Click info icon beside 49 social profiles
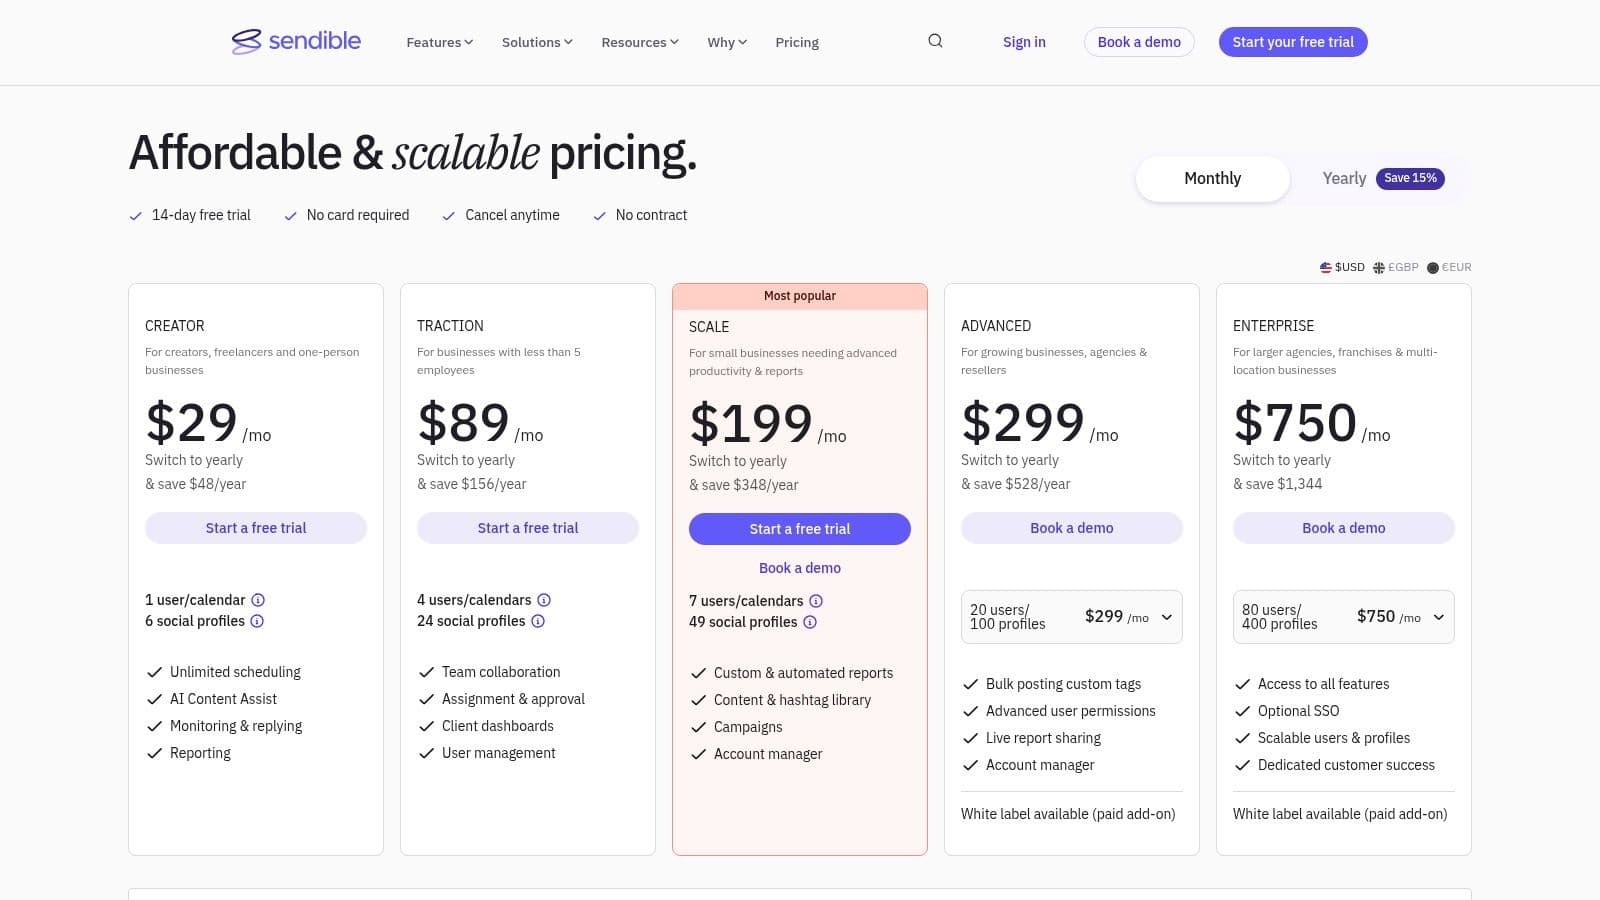 (810, 622)
